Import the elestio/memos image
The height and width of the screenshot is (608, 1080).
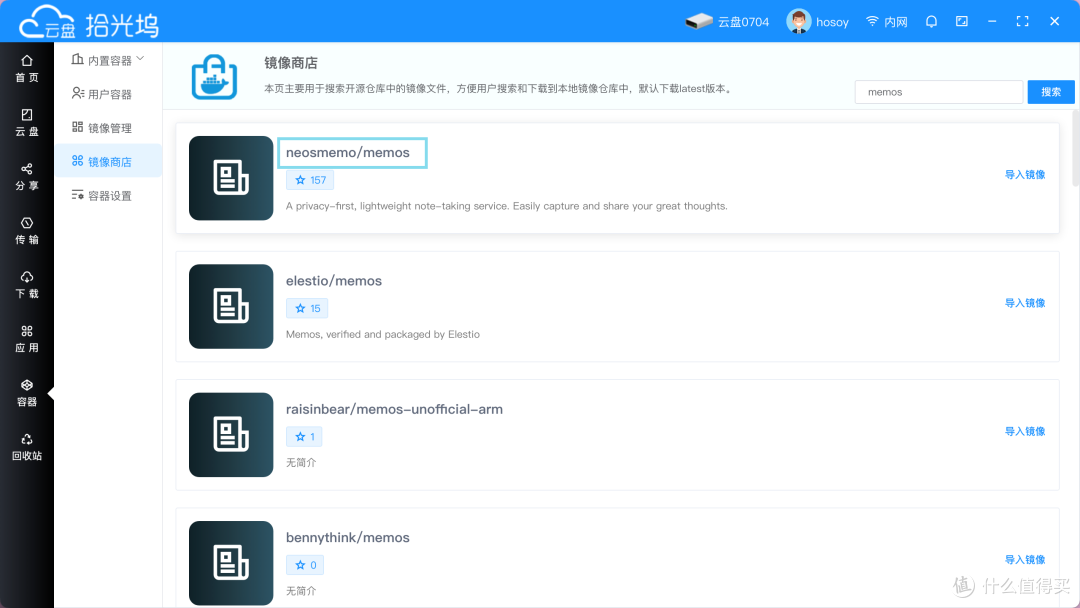(1024, 303)
